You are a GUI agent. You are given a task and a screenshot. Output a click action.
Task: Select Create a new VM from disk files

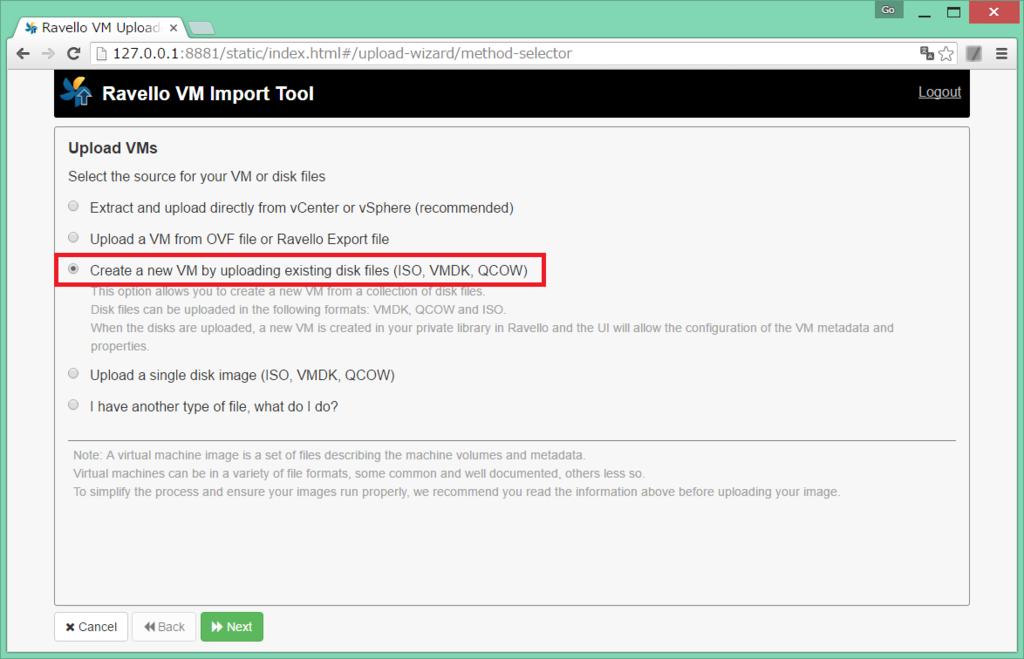tap(74, 269)
